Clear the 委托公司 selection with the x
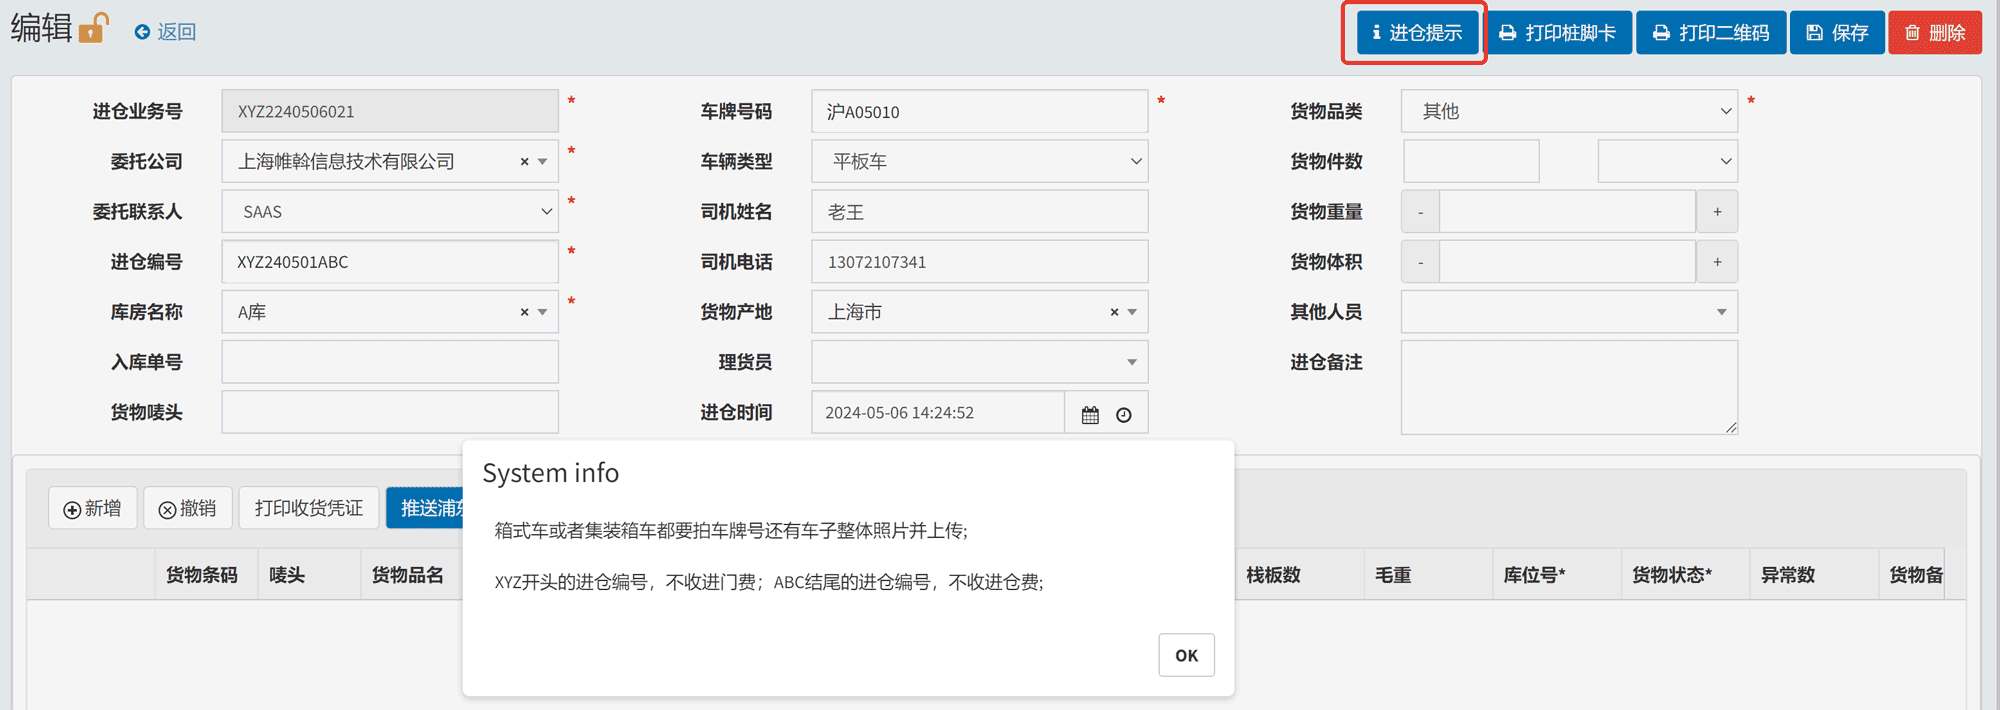The width and height of the screenshot is (2000, 710). (x=524, y=162)
